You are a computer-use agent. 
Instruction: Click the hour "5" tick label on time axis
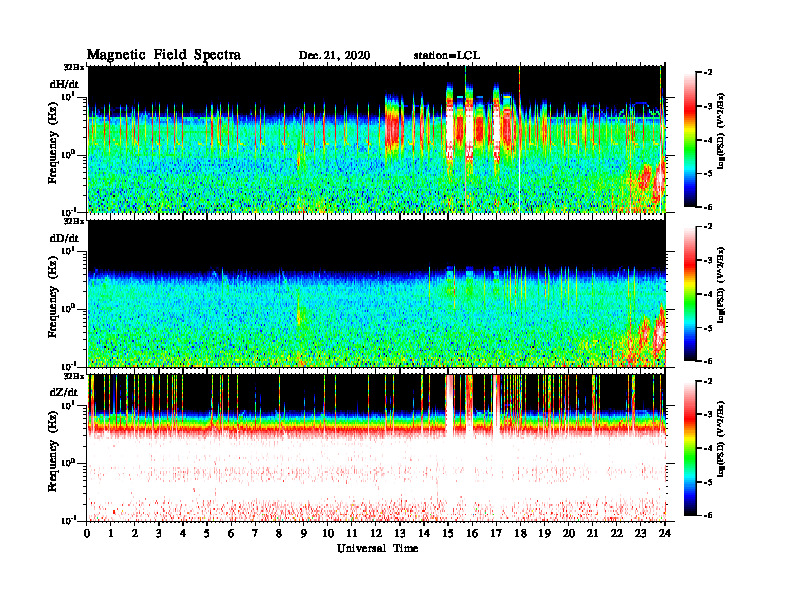pos(207,534)
